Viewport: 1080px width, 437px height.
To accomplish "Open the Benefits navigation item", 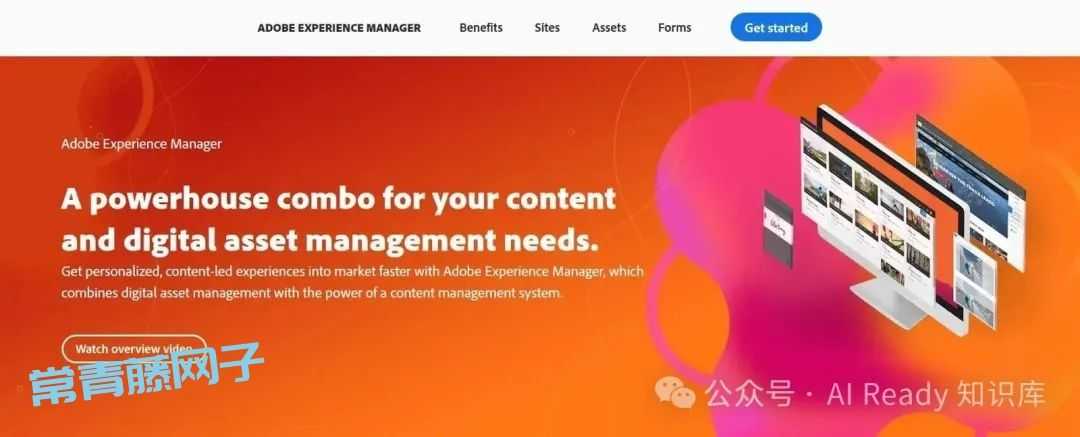I will [481, 28].
